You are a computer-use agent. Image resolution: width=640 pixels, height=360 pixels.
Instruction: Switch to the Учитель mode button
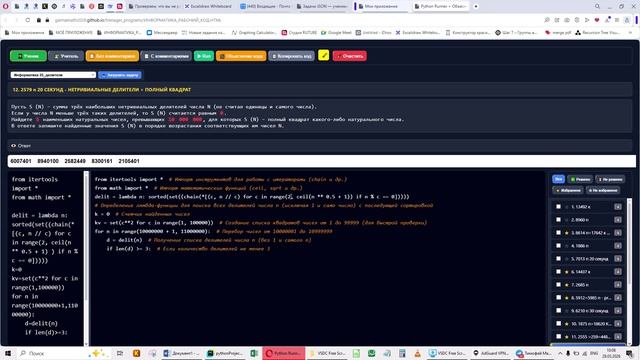click(66, 56)
